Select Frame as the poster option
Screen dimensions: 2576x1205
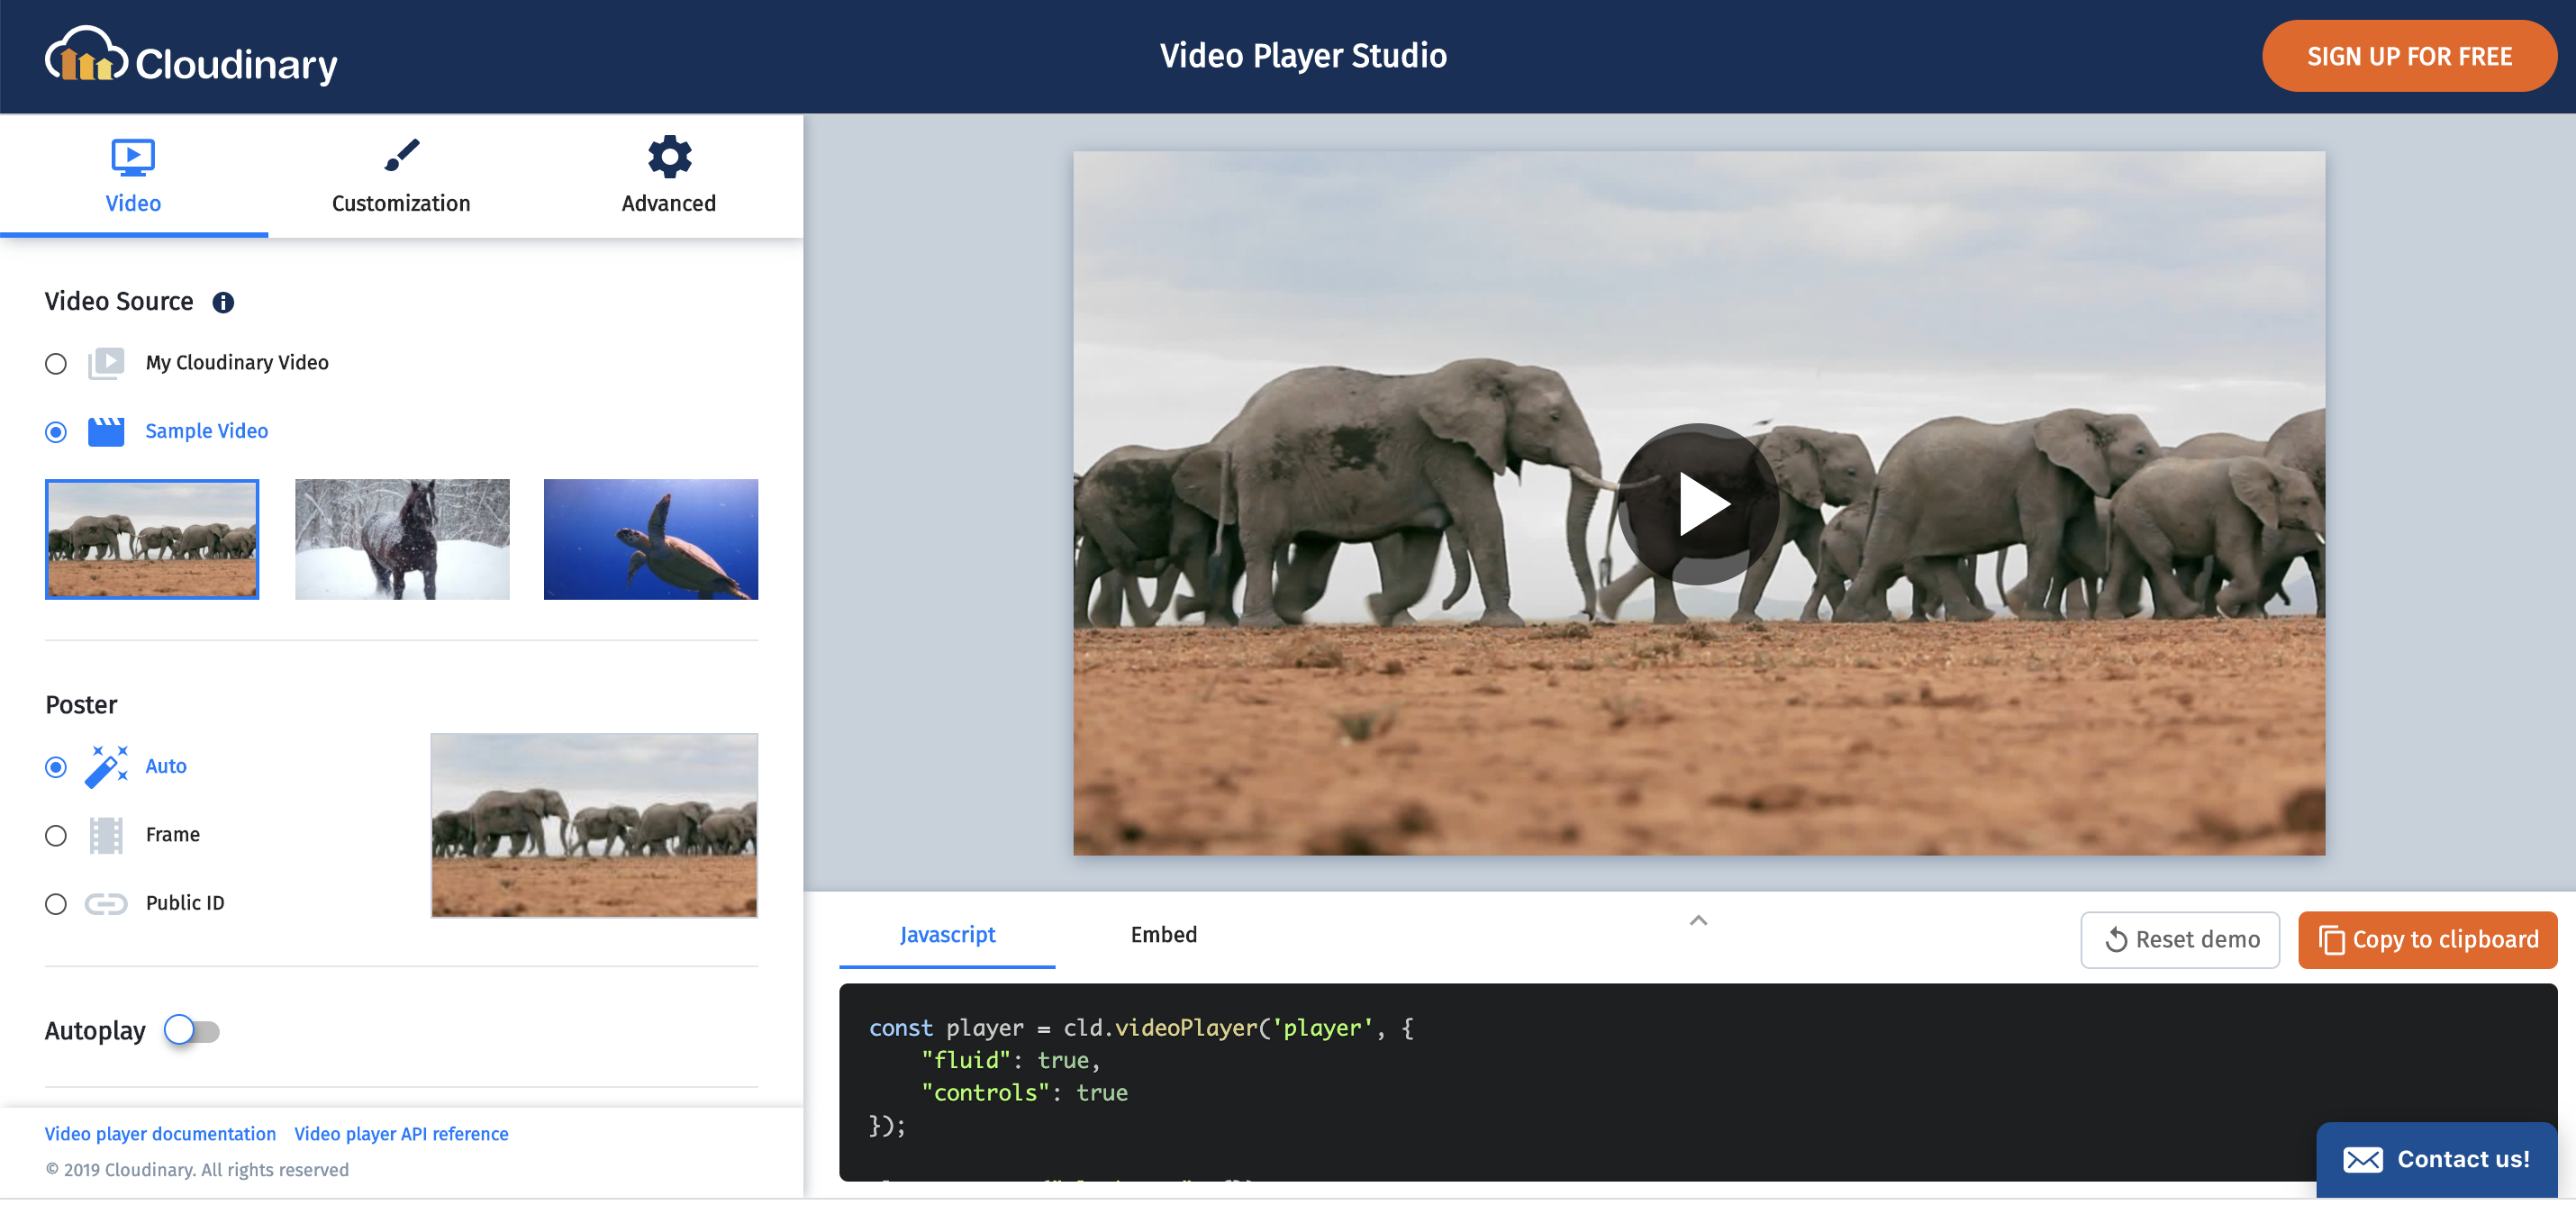click(x=56, y=835)
